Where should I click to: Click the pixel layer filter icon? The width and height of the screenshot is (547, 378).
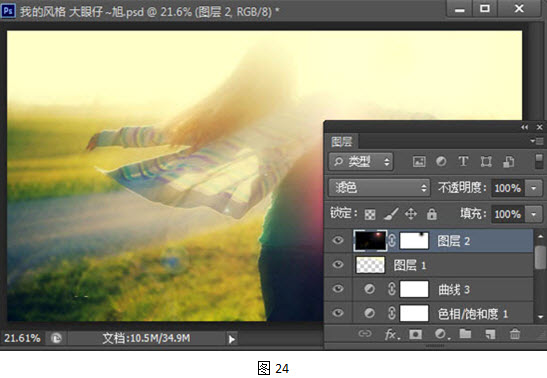point(419,161)
